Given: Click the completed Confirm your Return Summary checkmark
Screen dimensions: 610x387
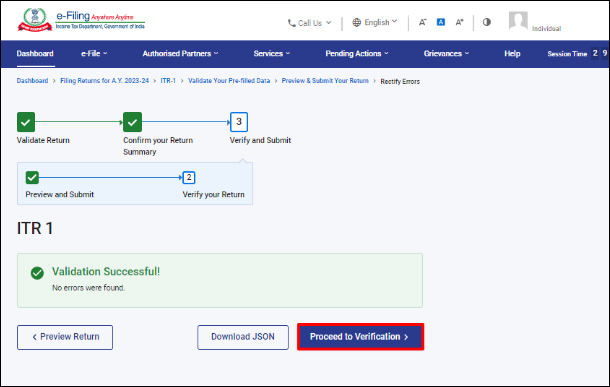Looking at the screenshot, I should pyautogui.click(x=132, y=122).
